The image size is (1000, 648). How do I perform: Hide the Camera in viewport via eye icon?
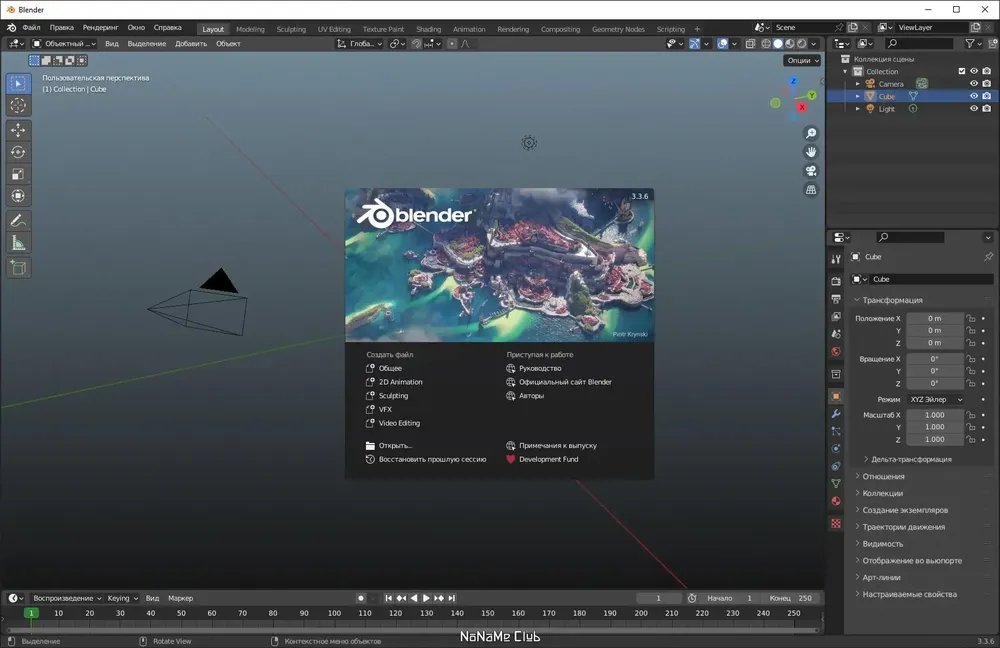point(973,84)
